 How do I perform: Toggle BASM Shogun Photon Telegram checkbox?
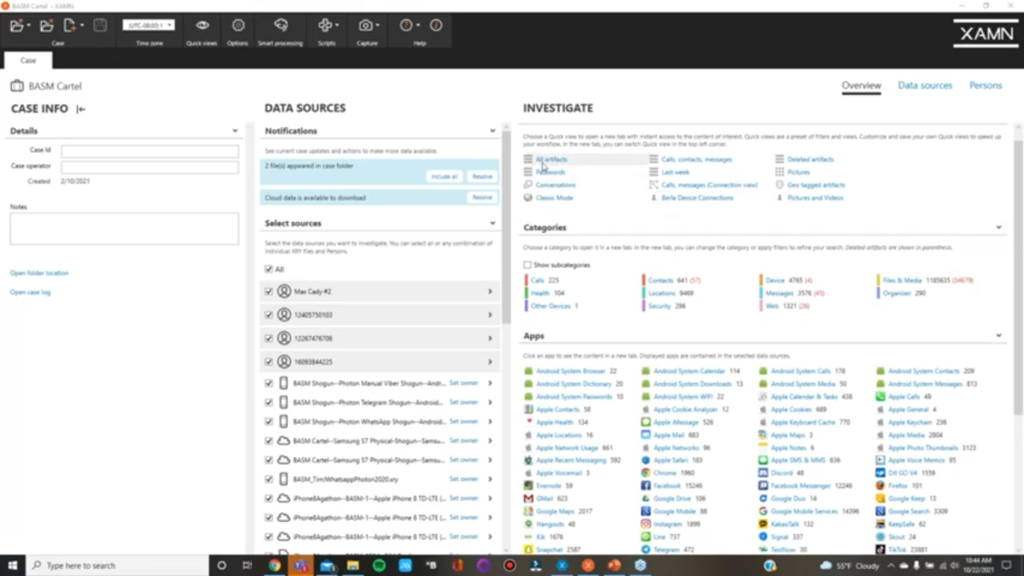point(268,402)
